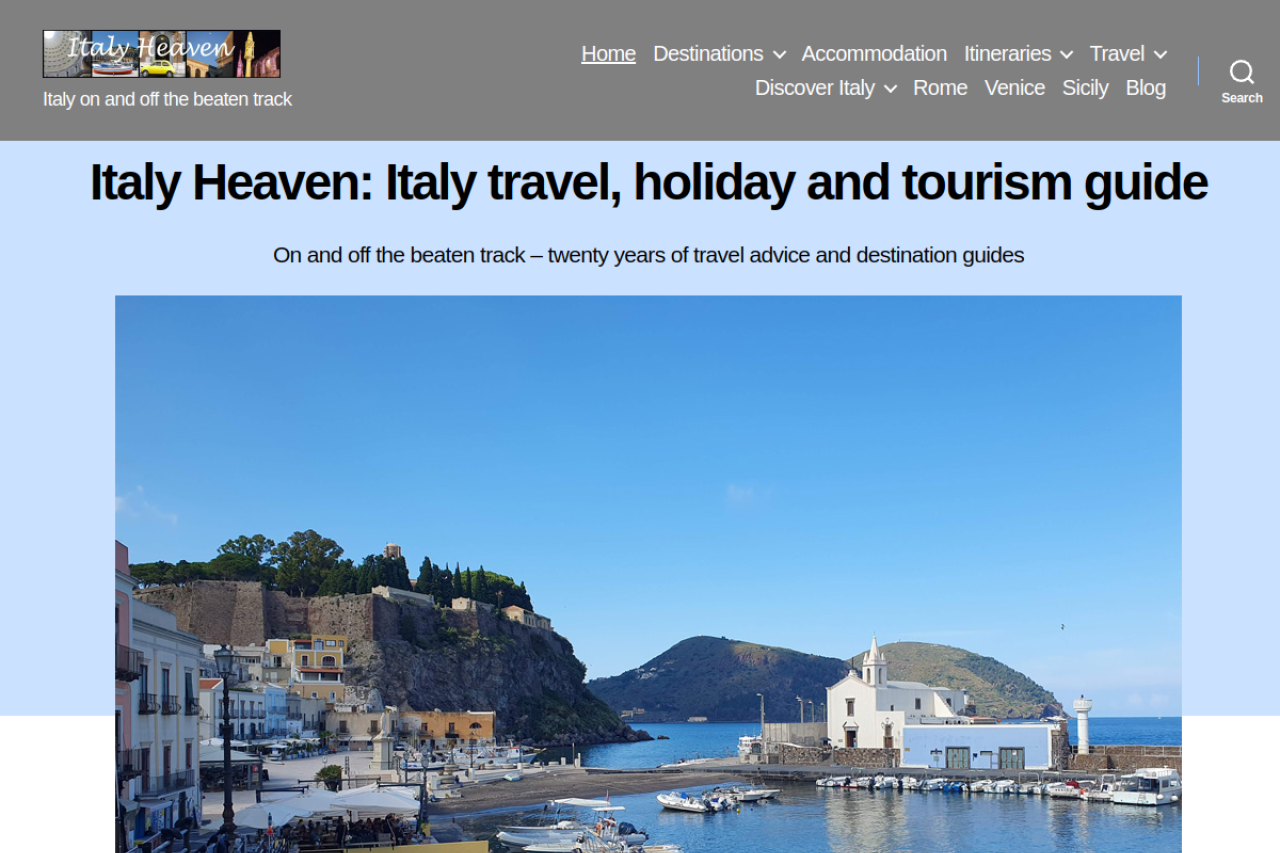Click the Search label under magnifier
Screen dimensions: 1280x853
1241,98
